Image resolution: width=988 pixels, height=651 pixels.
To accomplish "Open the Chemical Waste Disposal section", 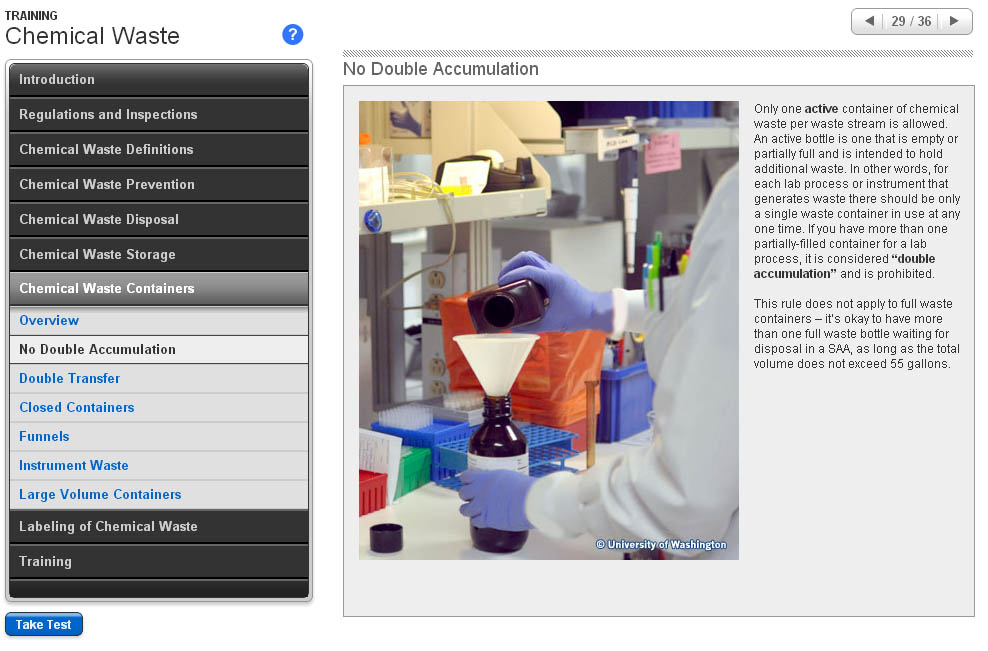I will 159,220.
